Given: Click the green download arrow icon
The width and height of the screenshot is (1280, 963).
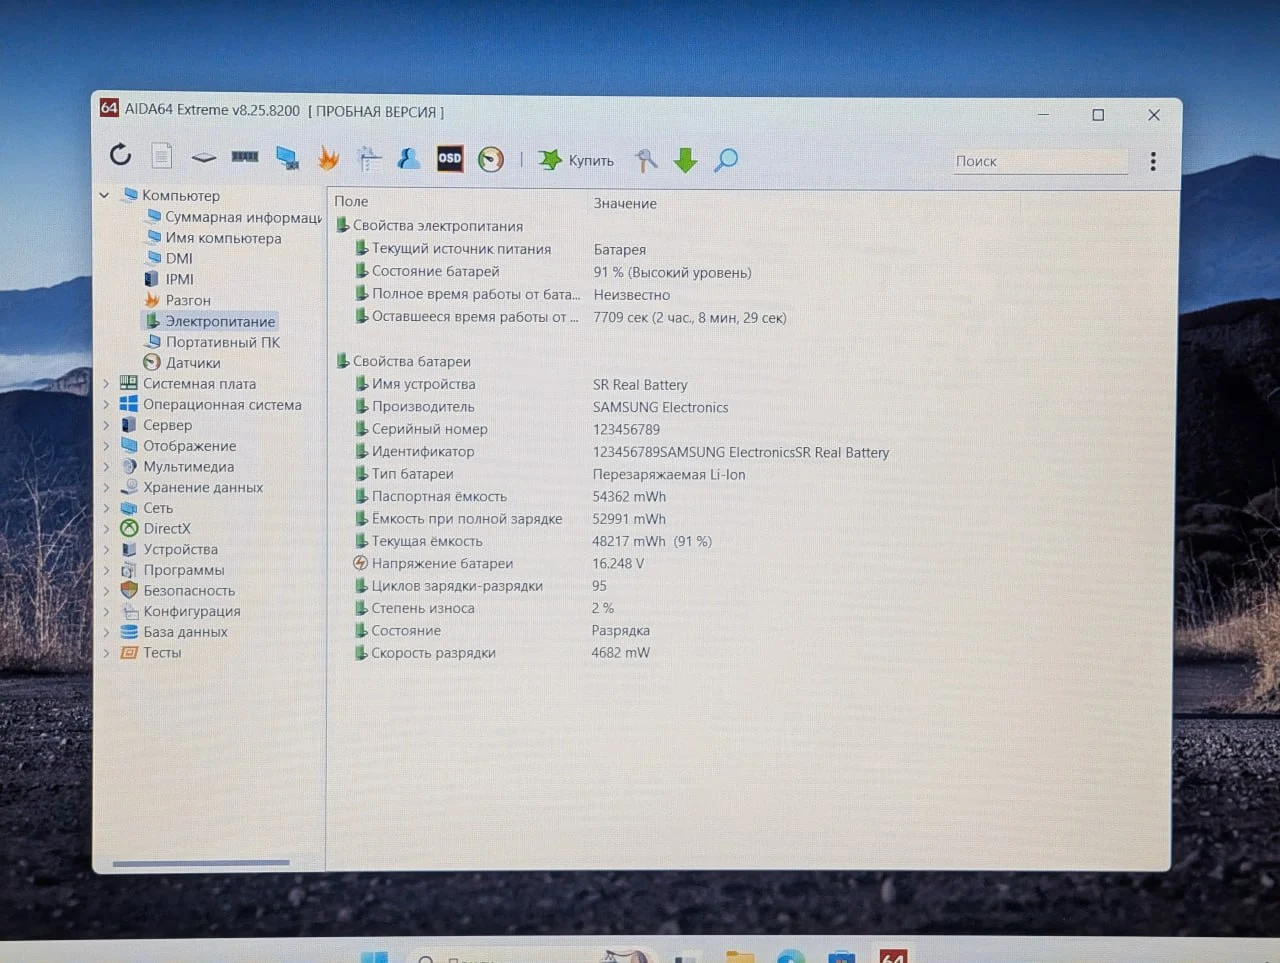Looking at the screenshot, I should pos(685,160).
